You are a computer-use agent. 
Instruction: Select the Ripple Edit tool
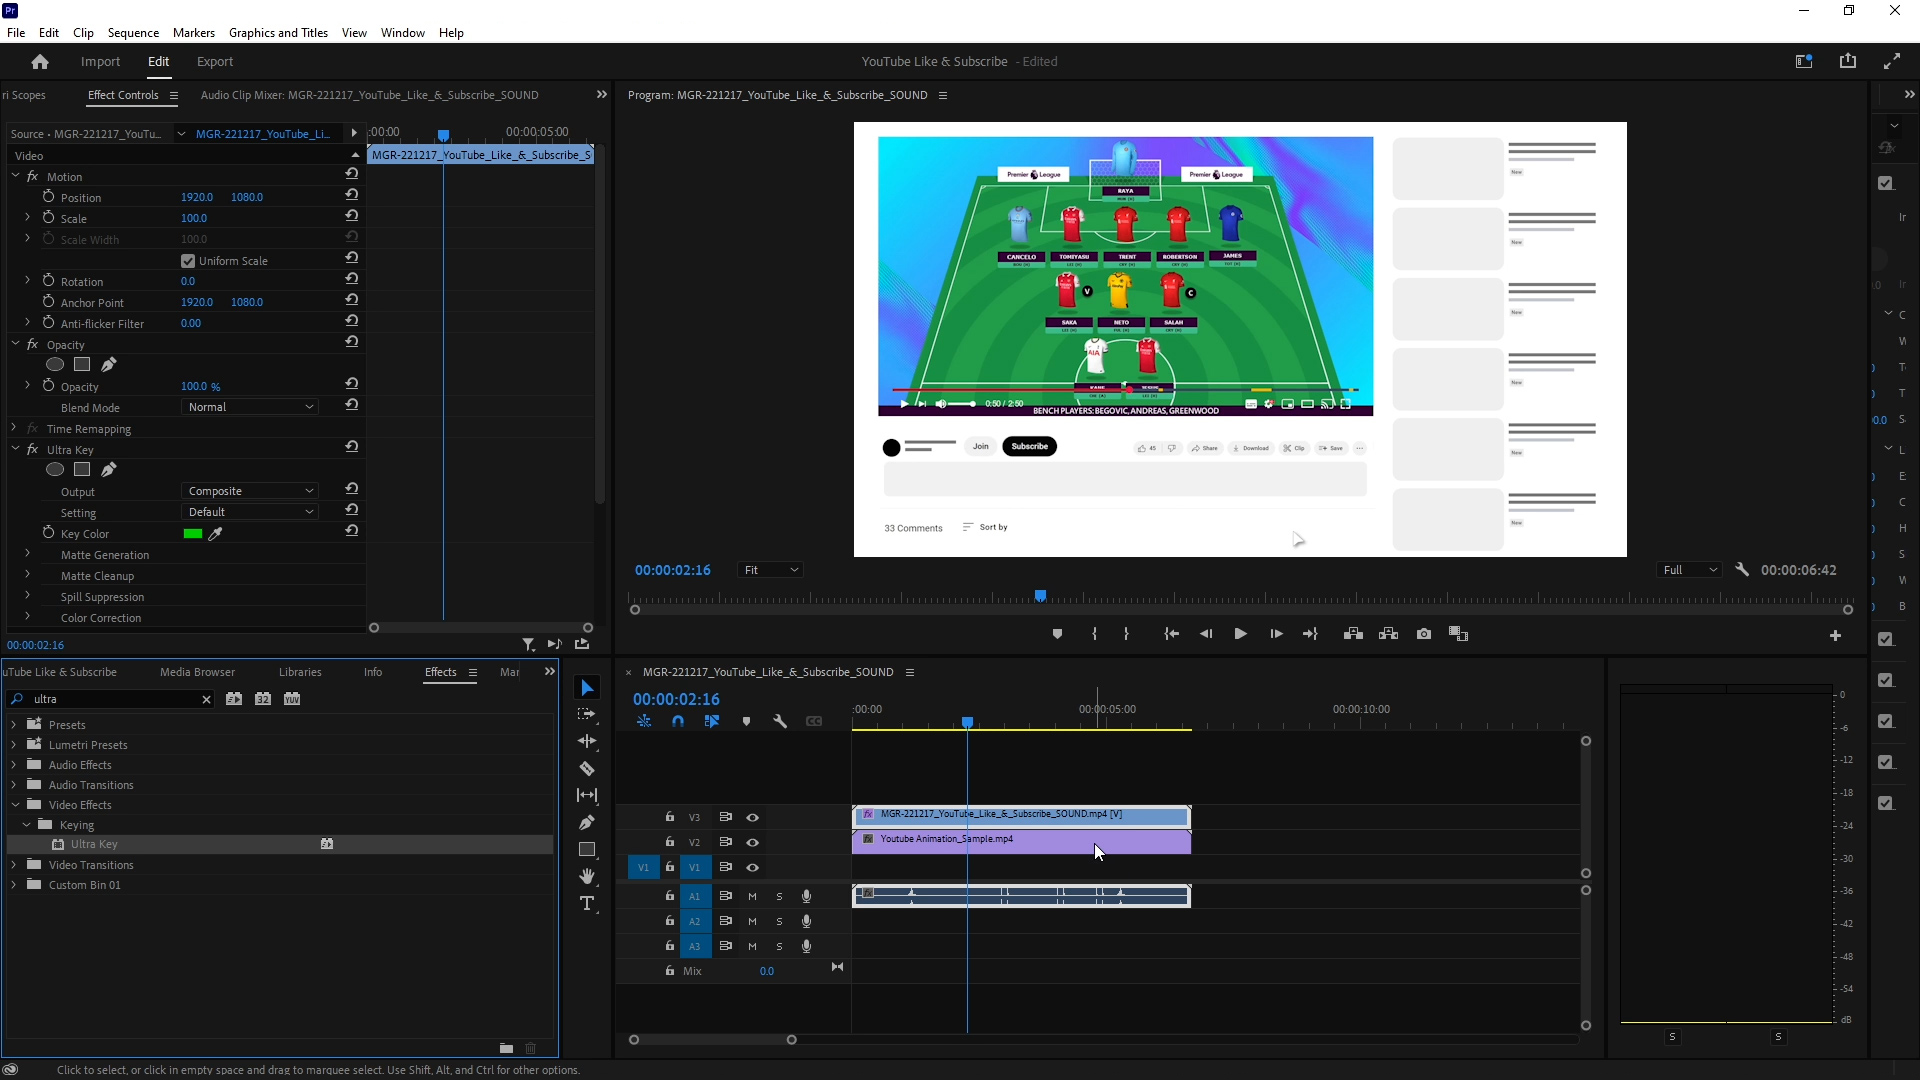pyautogui.click(x=588, y=741)
